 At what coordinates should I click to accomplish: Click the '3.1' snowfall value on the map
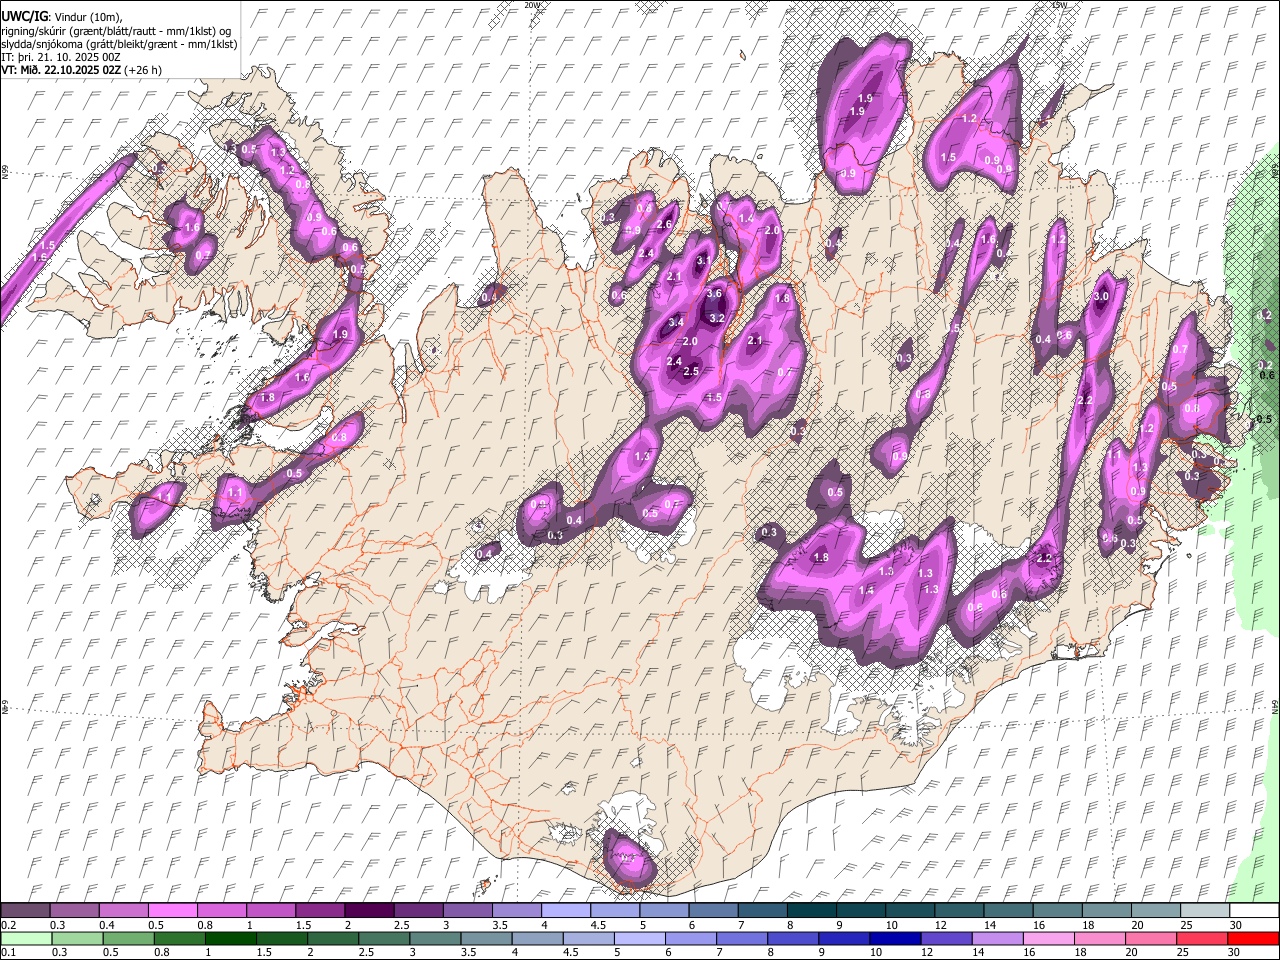703,261
